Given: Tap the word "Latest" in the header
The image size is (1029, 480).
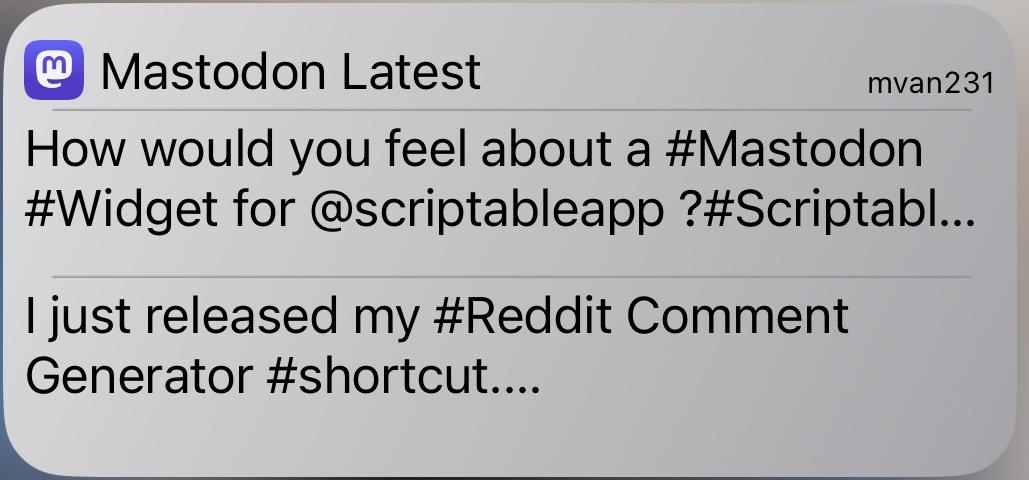Looking at the screenshot, I should pos(411,71).
